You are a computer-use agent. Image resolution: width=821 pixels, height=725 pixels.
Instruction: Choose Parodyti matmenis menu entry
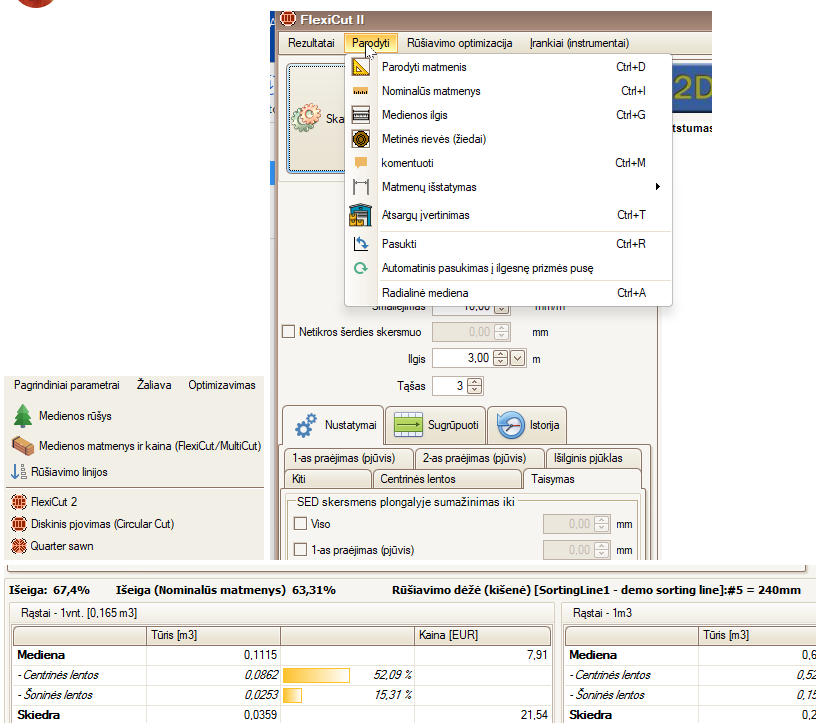[x=508, y=67]
